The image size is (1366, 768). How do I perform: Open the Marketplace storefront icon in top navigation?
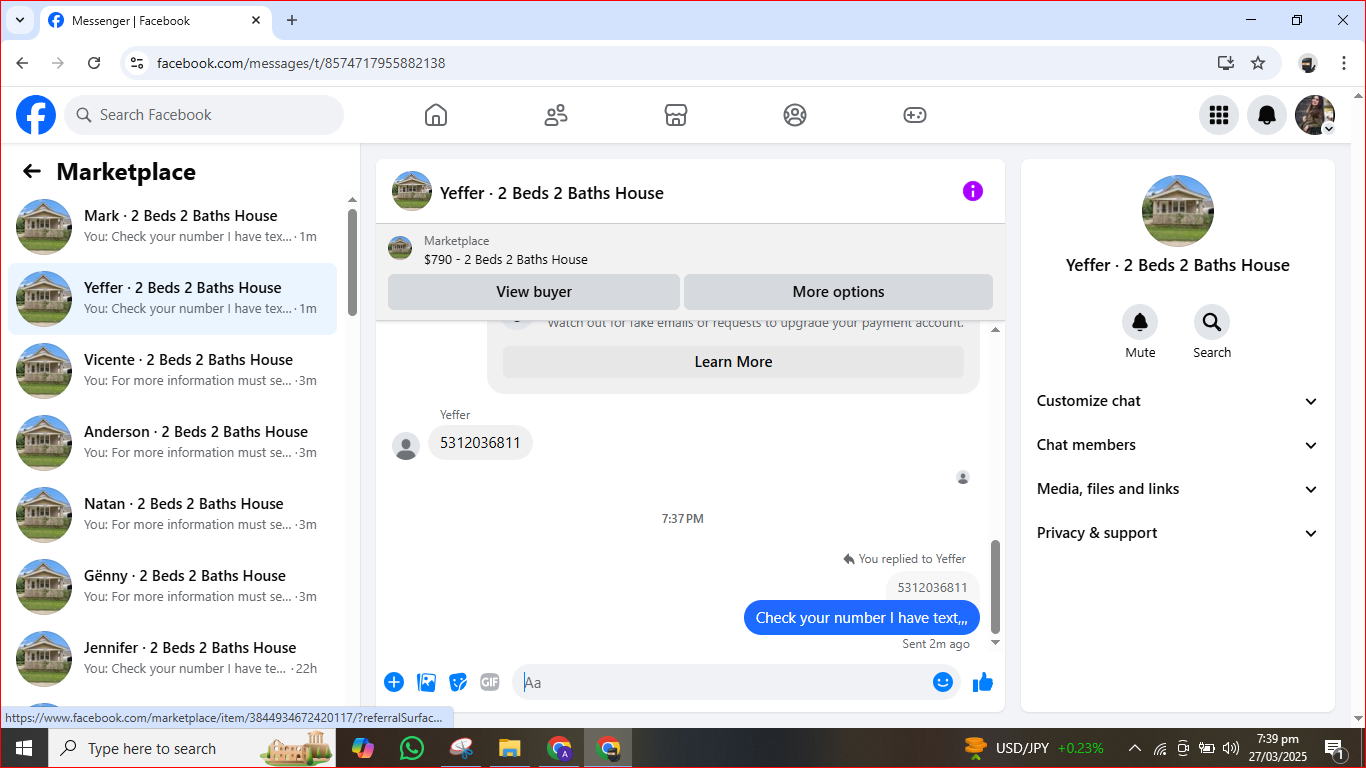676,115
